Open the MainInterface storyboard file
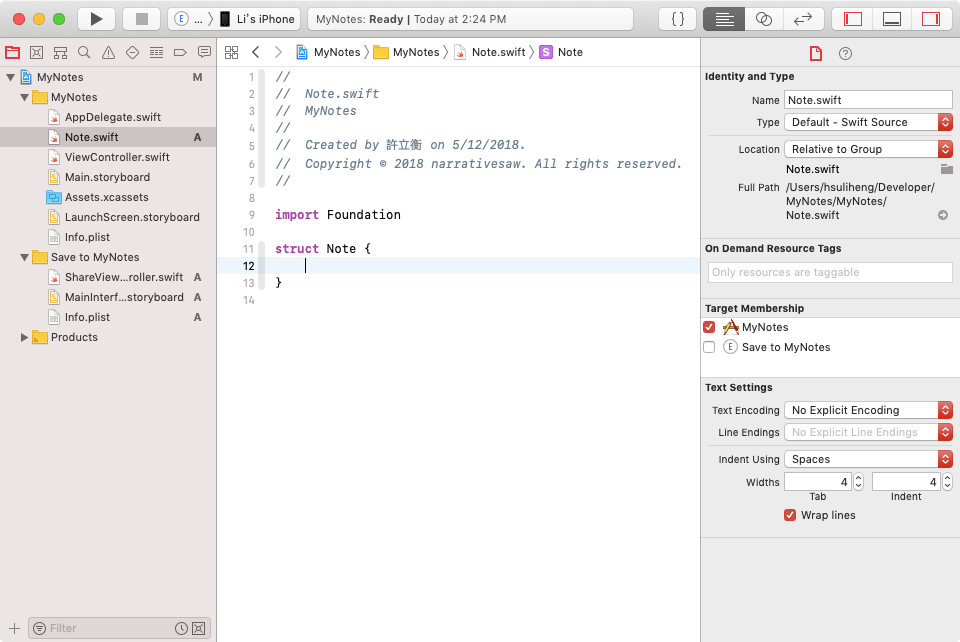 [124, 297]
